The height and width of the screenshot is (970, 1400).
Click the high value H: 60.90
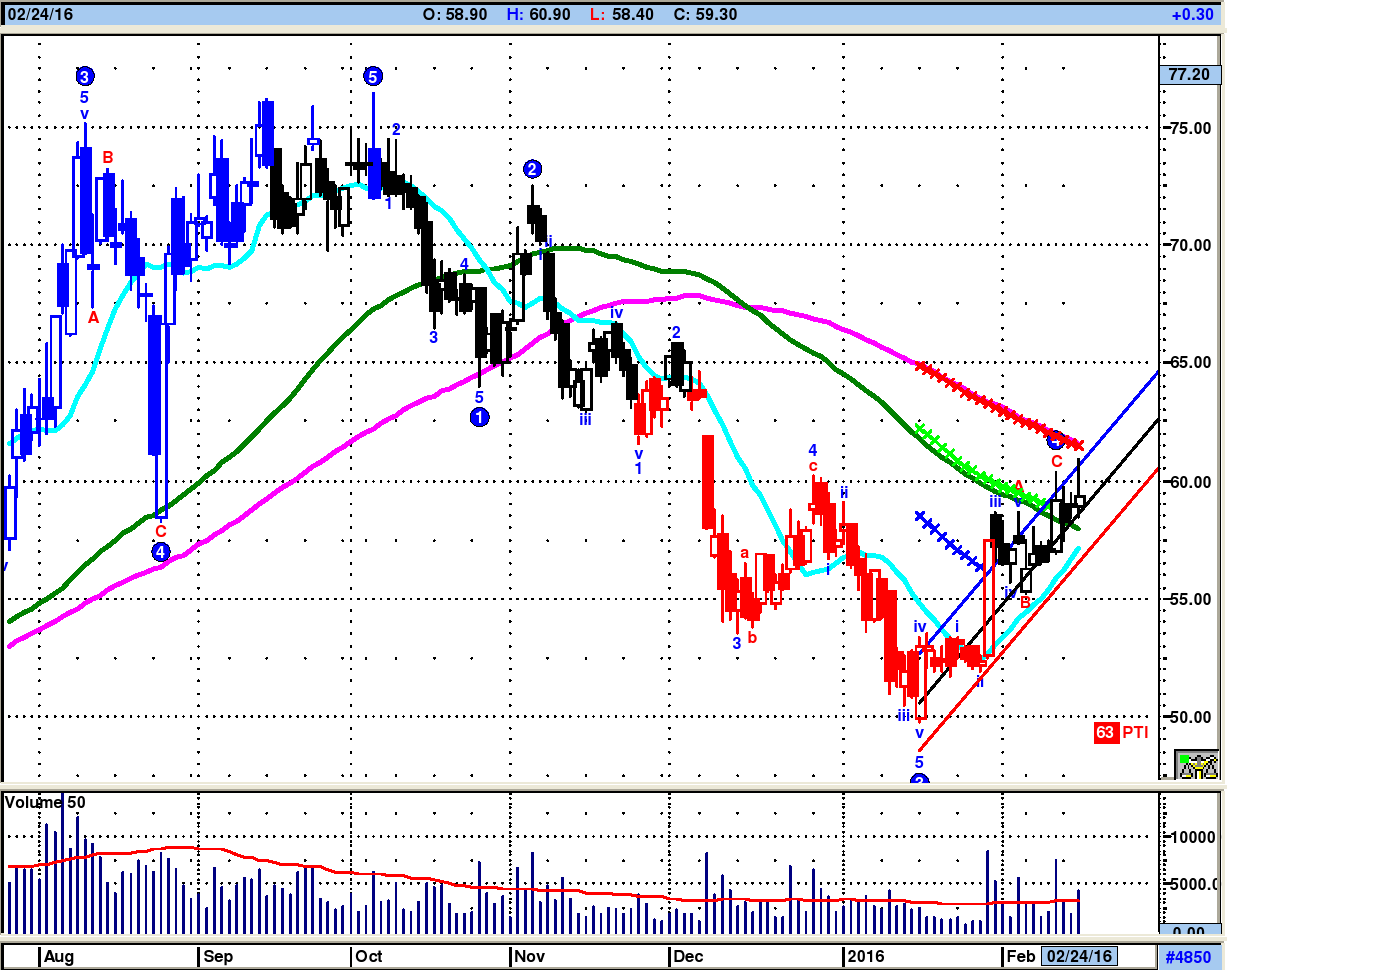click(539, 14)
